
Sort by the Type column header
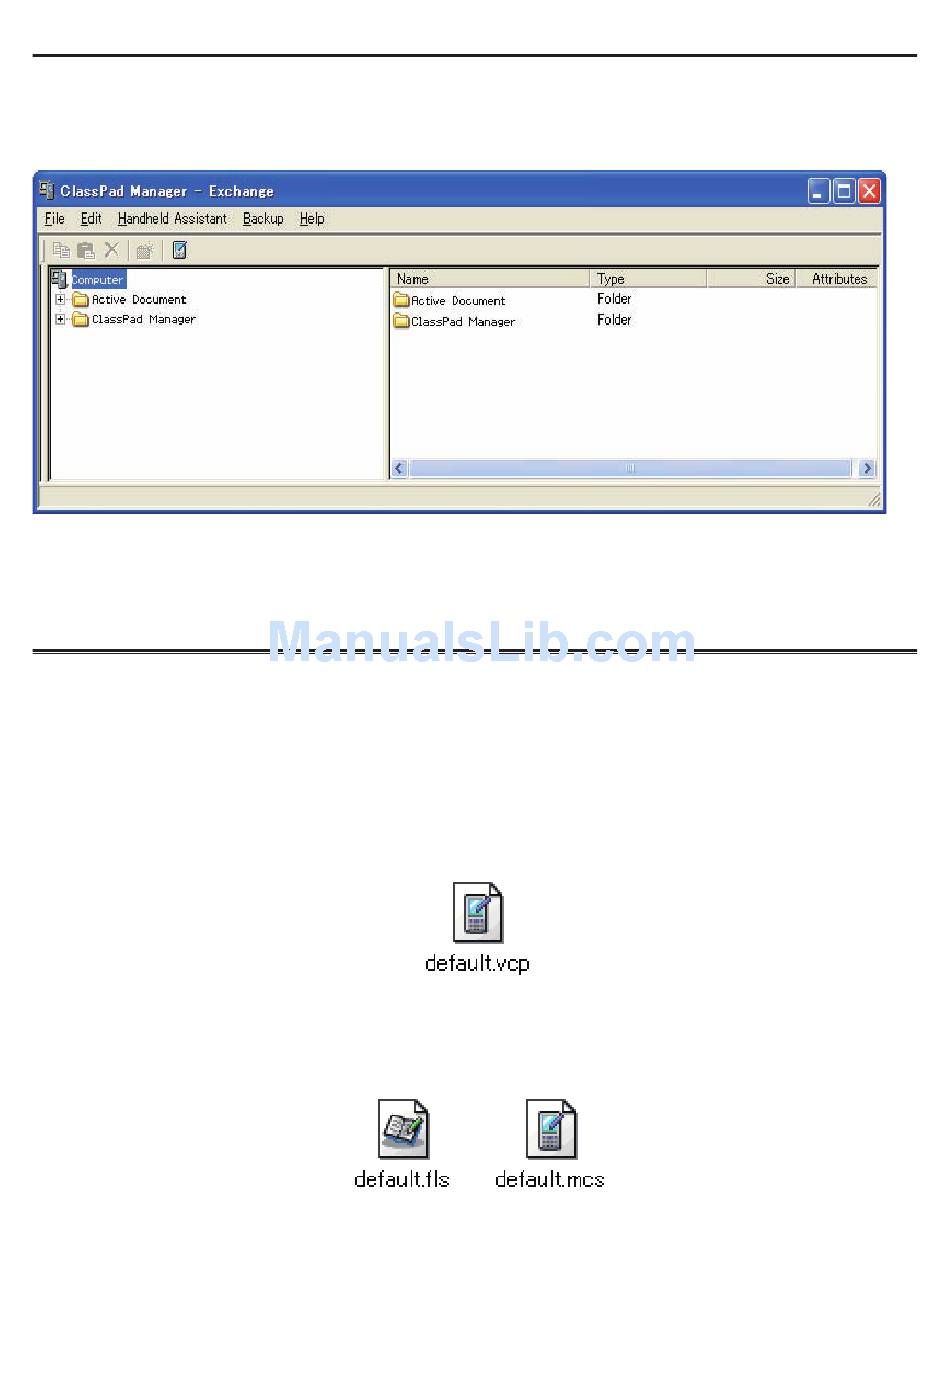coord(648,279)
